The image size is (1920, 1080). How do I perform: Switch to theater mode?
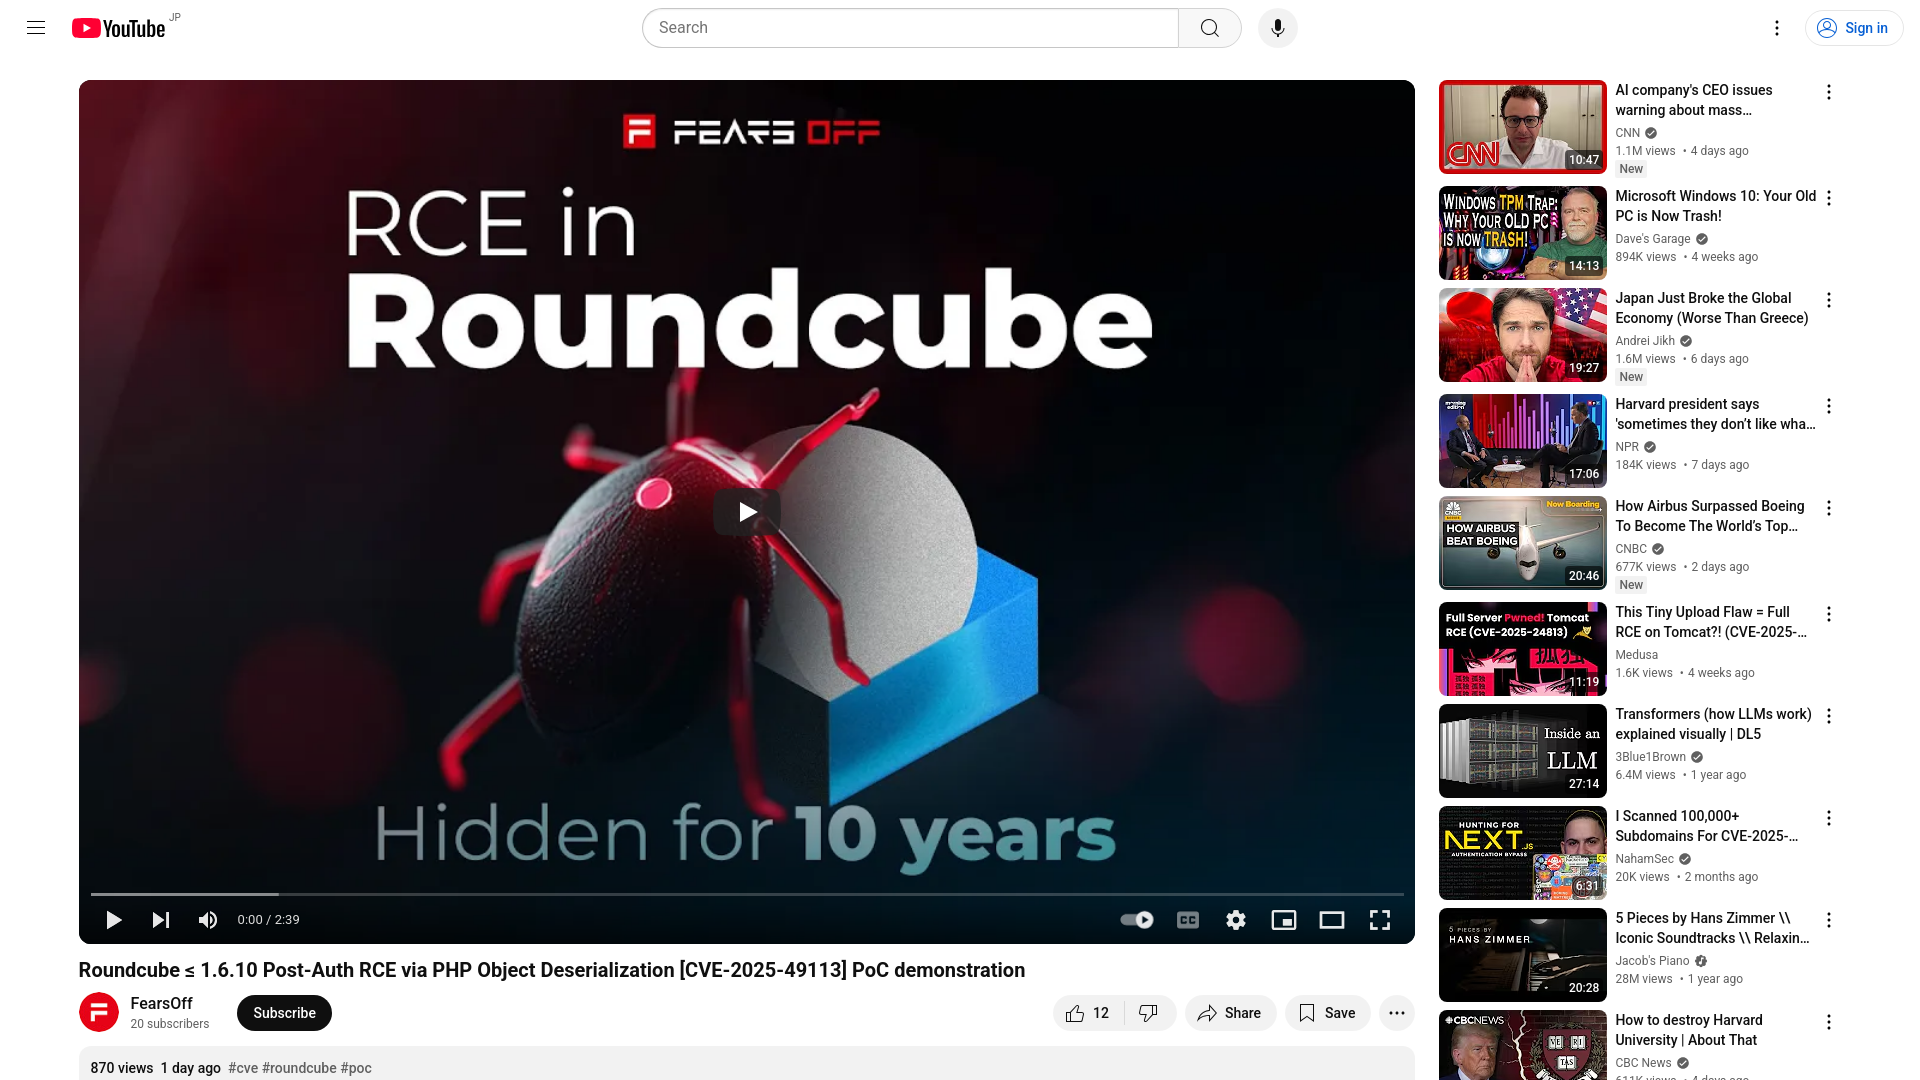point(1332,920)
